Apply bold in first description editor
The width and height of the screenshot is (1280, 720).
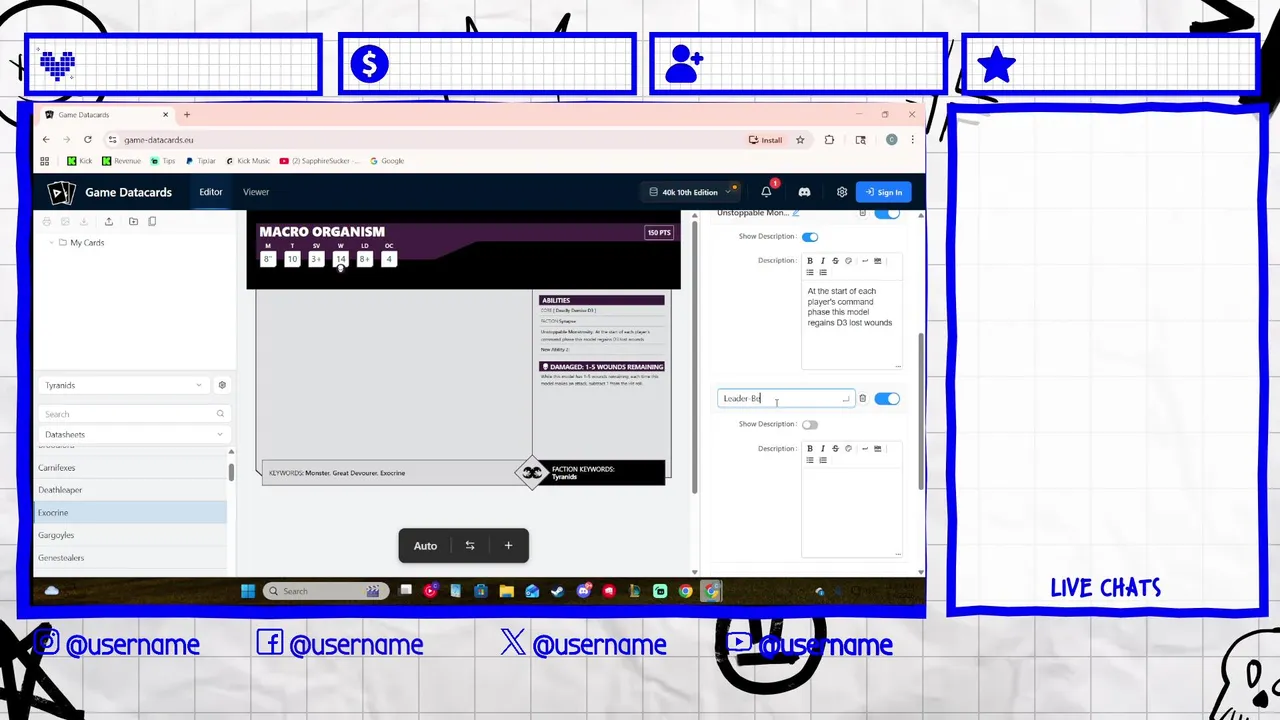click(x=810, y=261)
